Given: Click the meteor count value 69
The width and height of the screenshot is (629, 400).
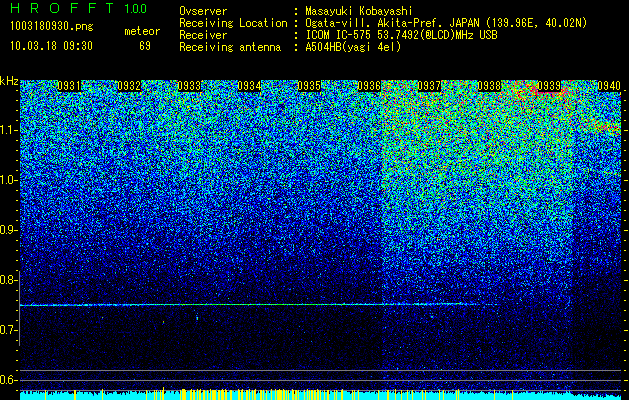Looking at the screenshot, I should click(145, 46).
